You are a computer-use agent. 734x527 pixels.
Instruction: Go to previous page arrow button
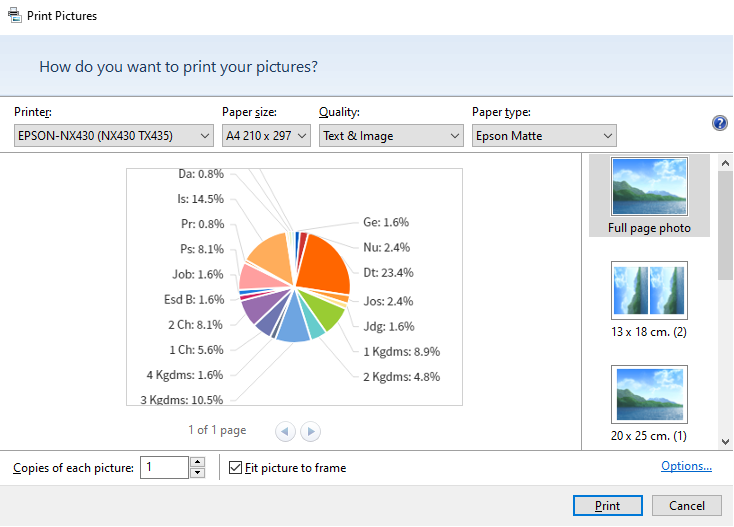[x=285, y=431]
